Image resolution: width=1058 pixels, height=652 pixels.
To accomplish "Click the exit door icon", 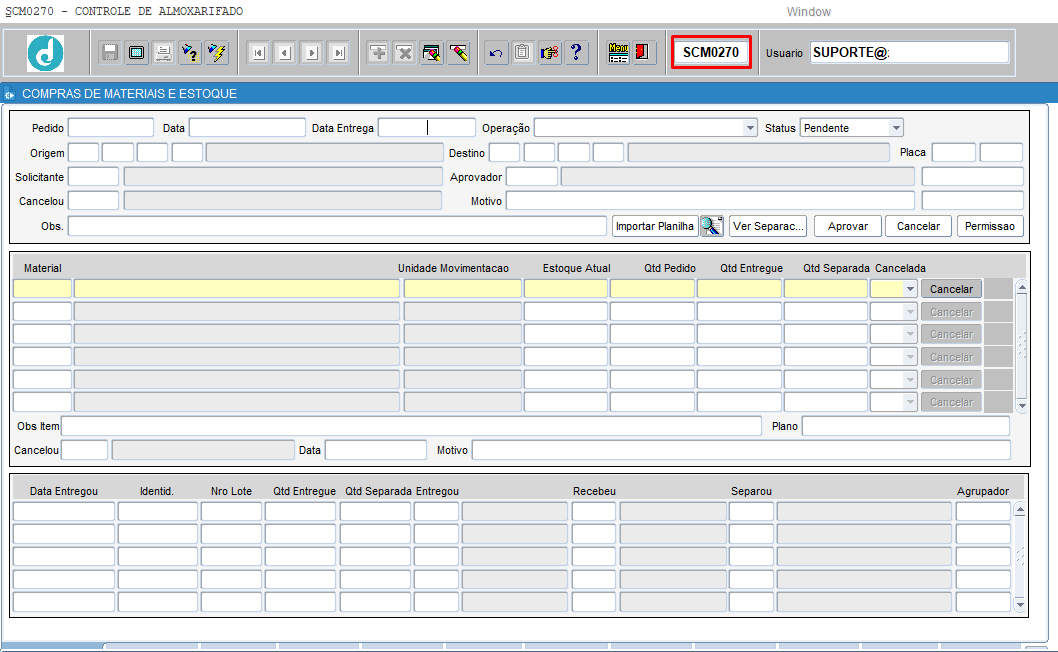I will (x=645, y=53).
